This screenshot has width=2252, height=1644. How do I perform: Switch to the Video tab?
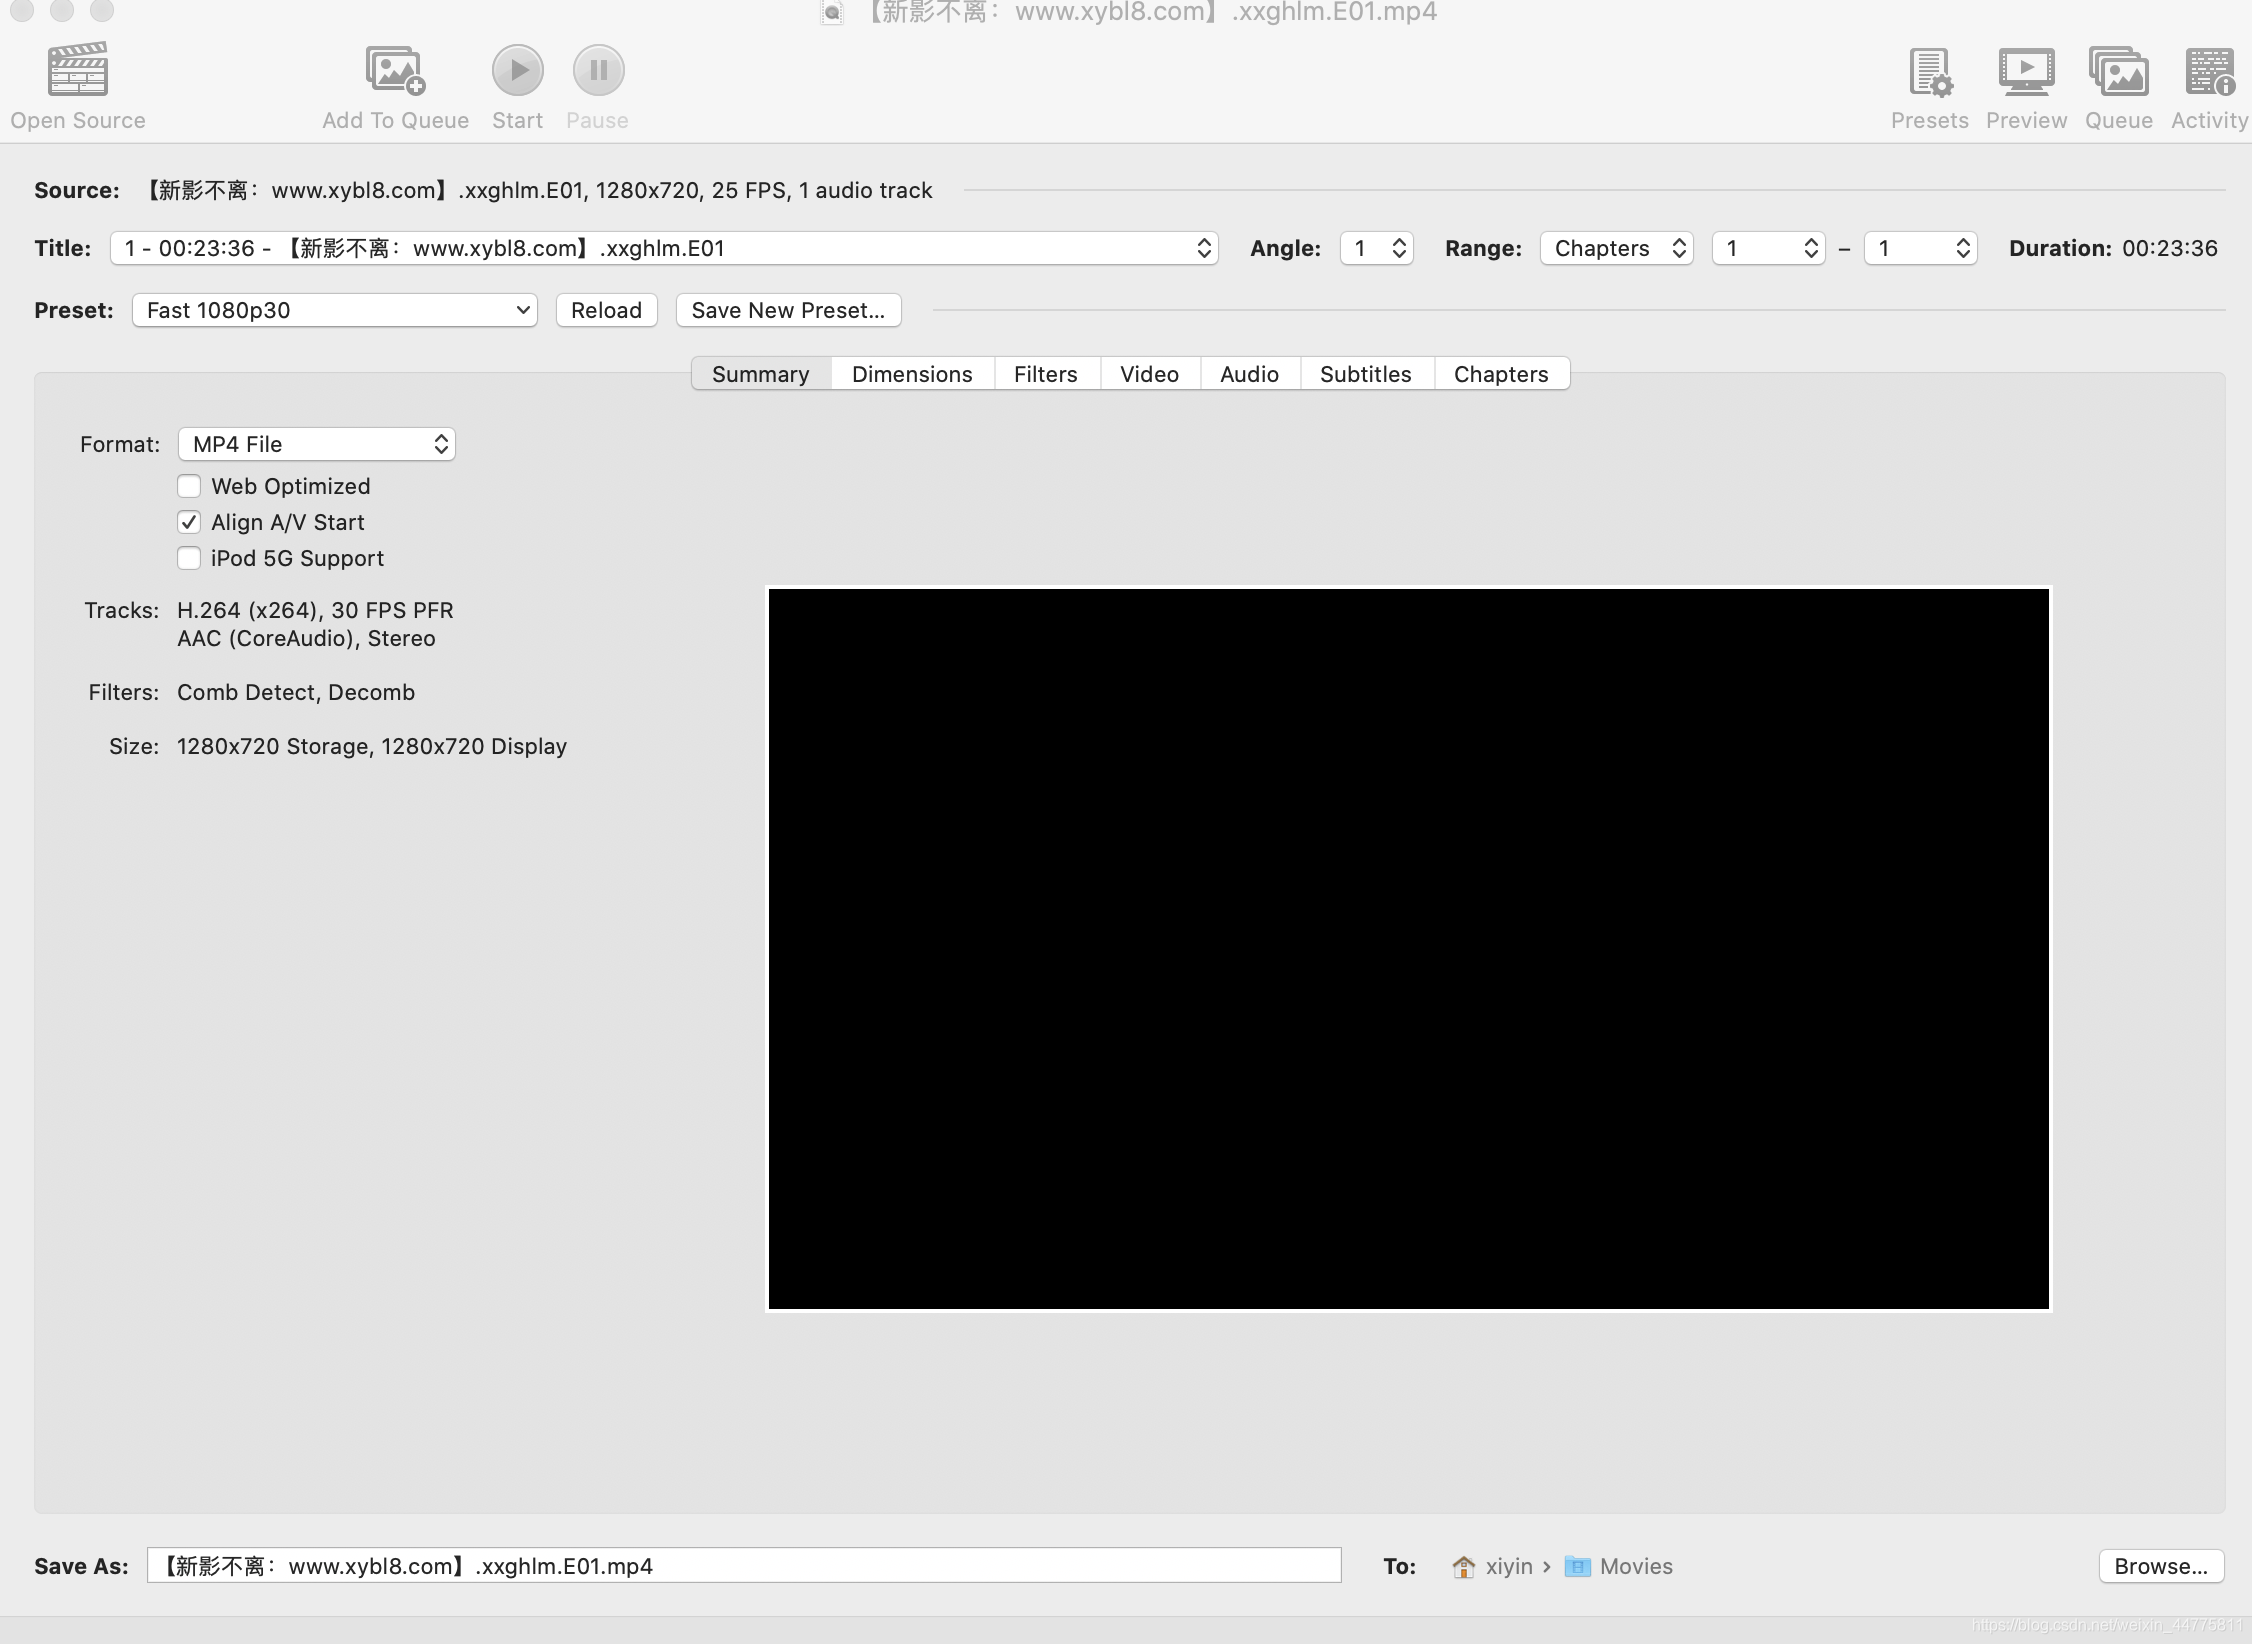1149,374
